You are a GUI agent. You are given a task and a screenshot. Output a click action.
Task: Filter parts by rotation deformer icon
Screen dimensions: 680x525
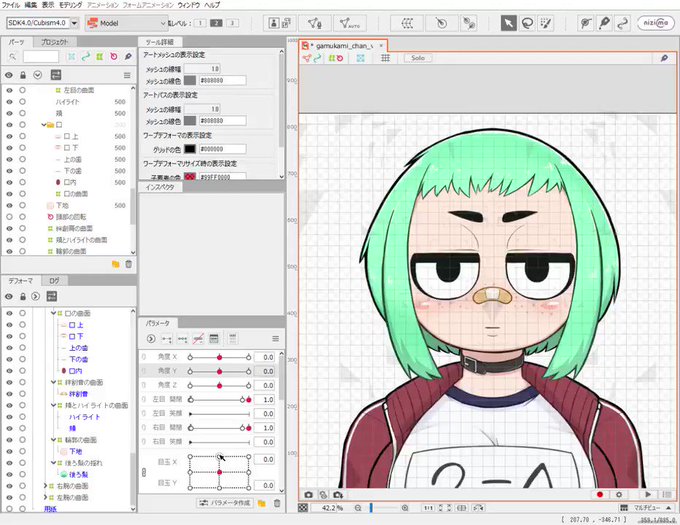pyautogui.click(x=114, y=56)
